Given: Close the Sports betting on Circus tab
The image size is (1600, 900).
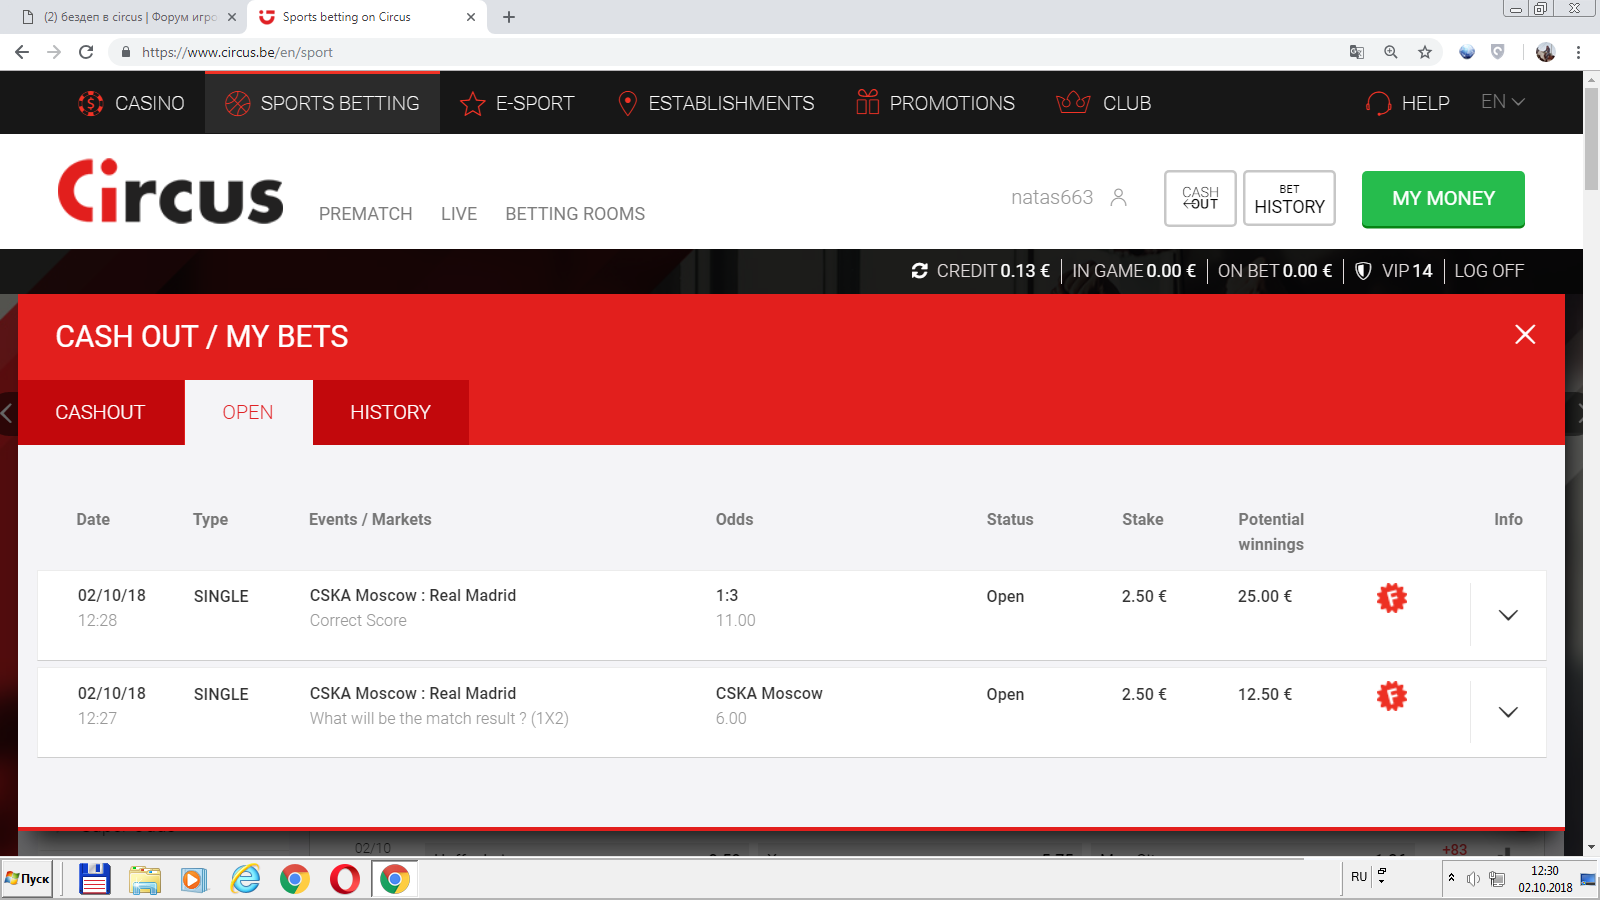Looking at the screenshot, I should 471,17.
